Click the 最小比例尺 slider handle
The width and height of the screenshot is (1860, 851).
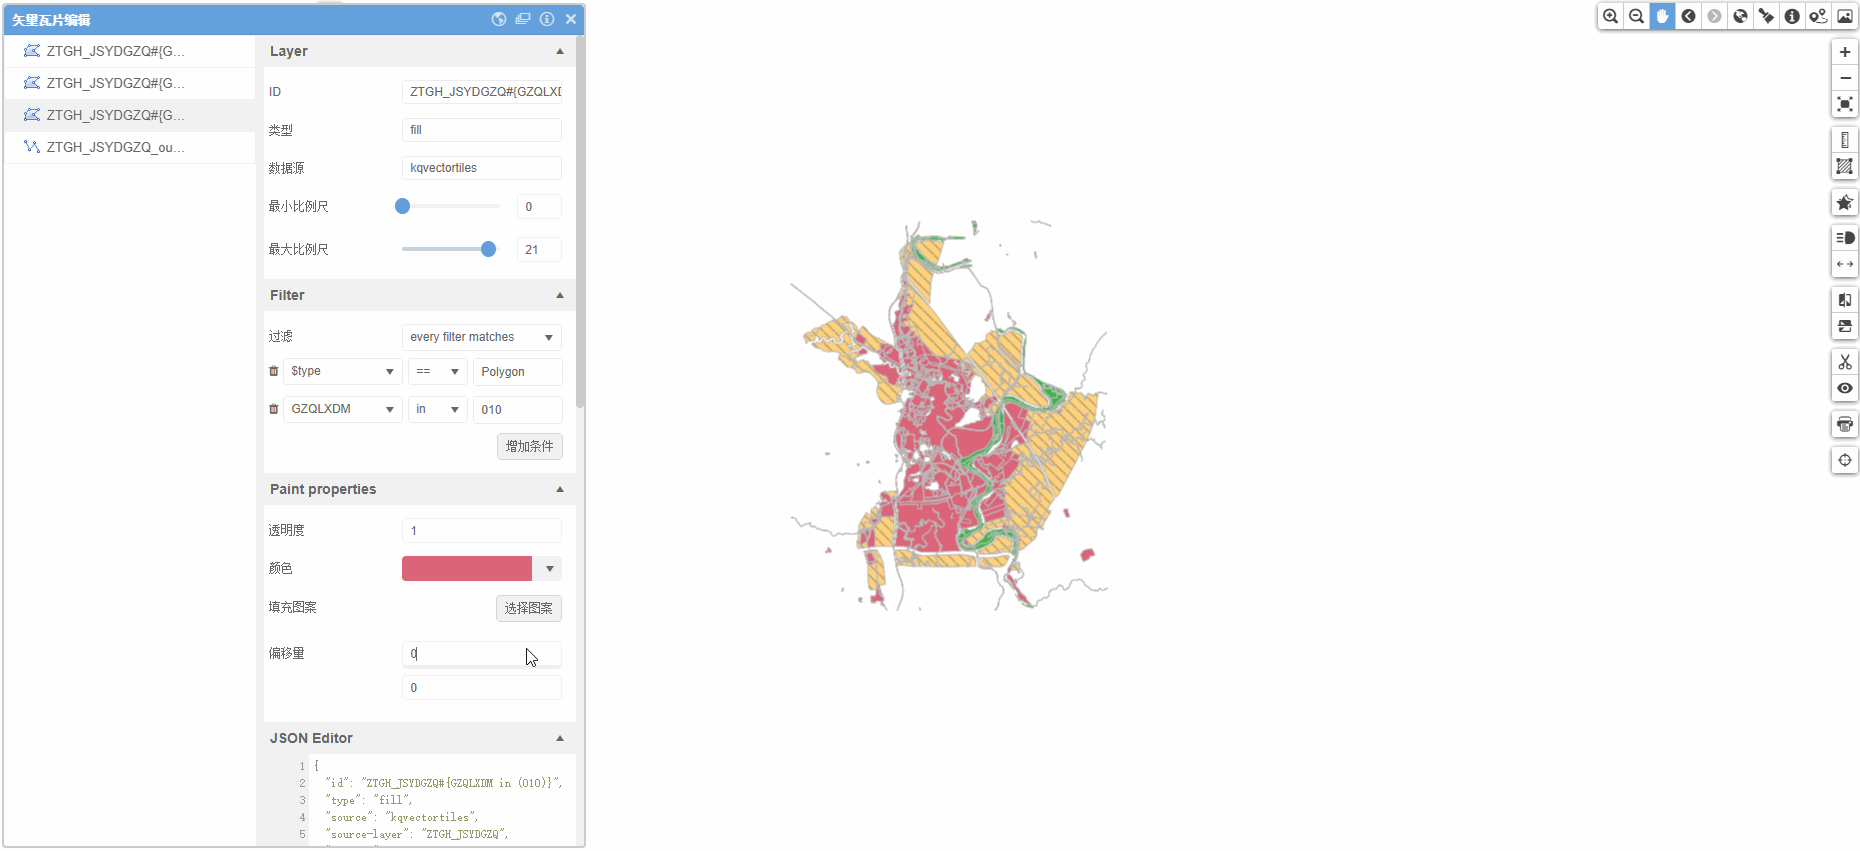(x=402, y=206)
